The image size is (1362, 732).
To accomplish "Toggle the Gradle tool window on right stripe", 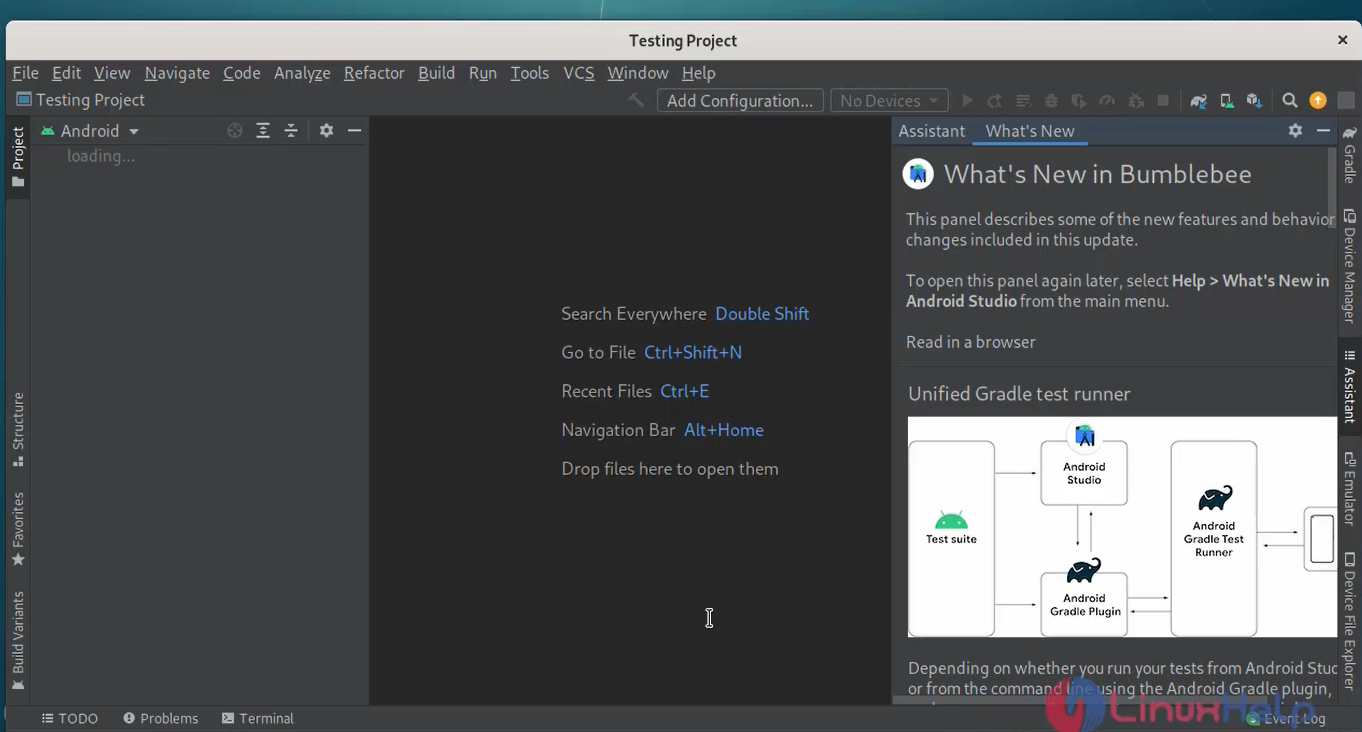I will pos(1349,154).
